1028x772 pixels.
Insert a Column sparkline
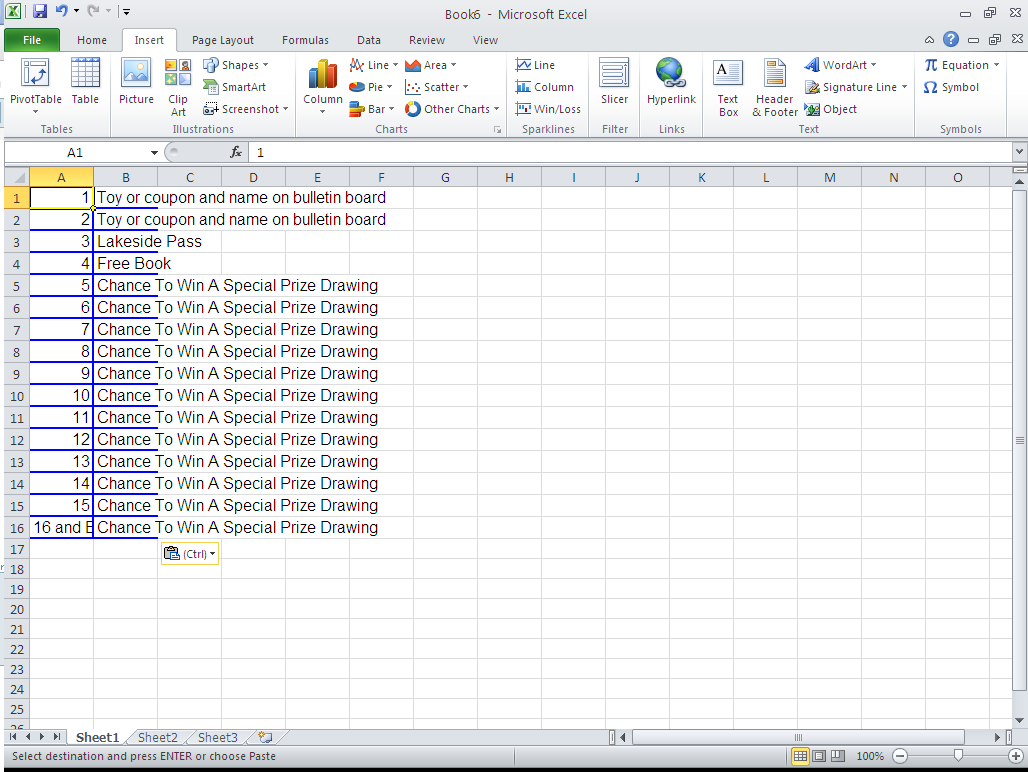544,87
